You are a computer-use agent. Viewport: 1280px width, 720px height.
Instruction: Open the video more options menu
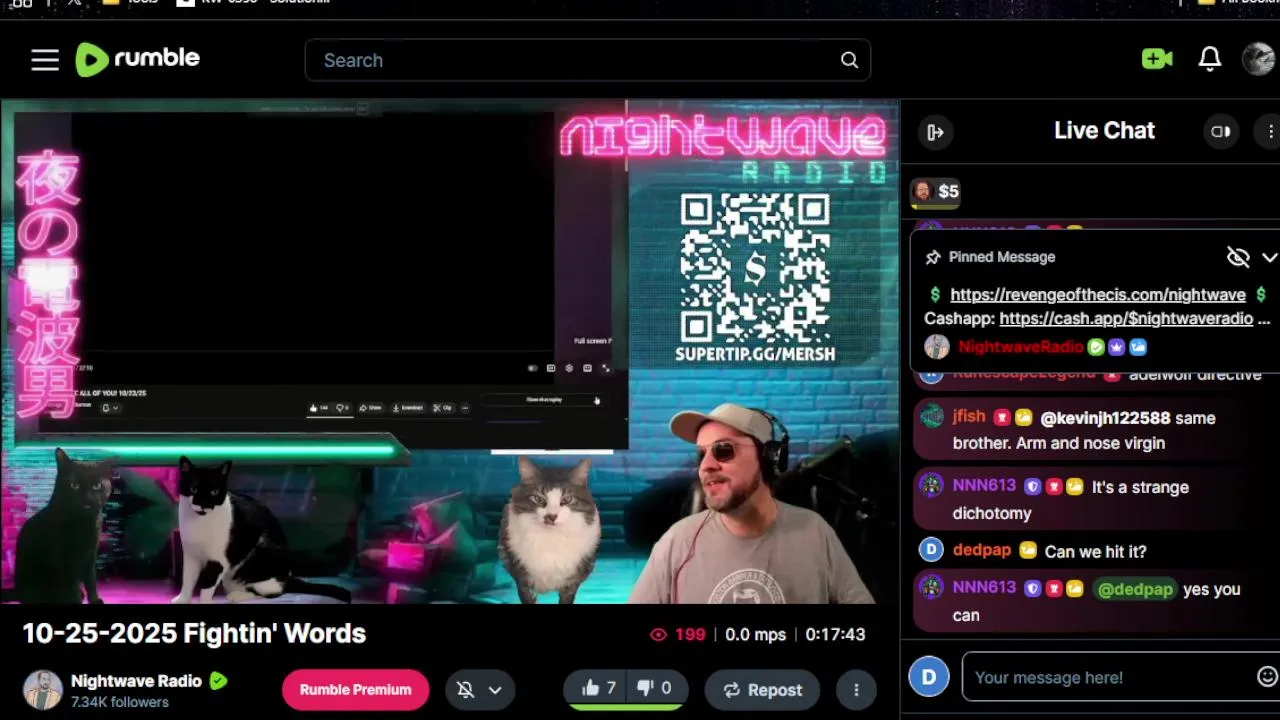click(856, 689)
